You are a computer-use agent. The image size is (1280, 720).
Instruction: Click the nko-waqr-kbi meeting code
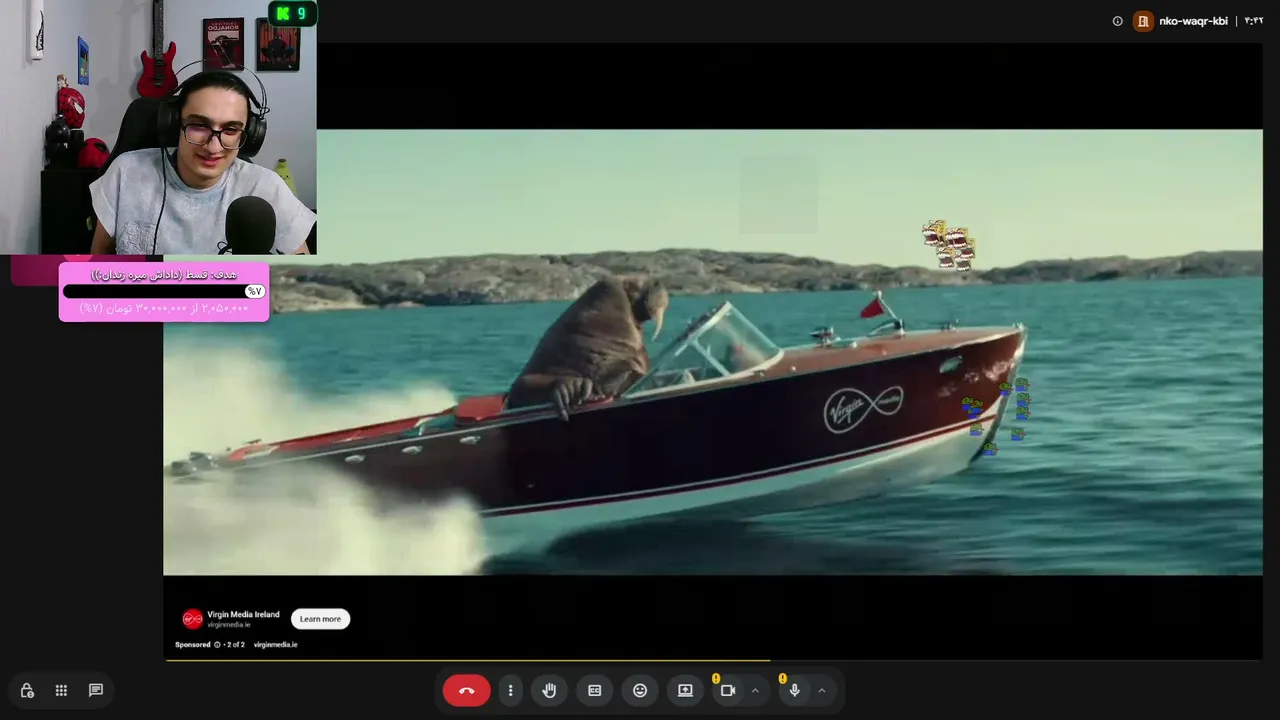click(x=1193, y=21)
